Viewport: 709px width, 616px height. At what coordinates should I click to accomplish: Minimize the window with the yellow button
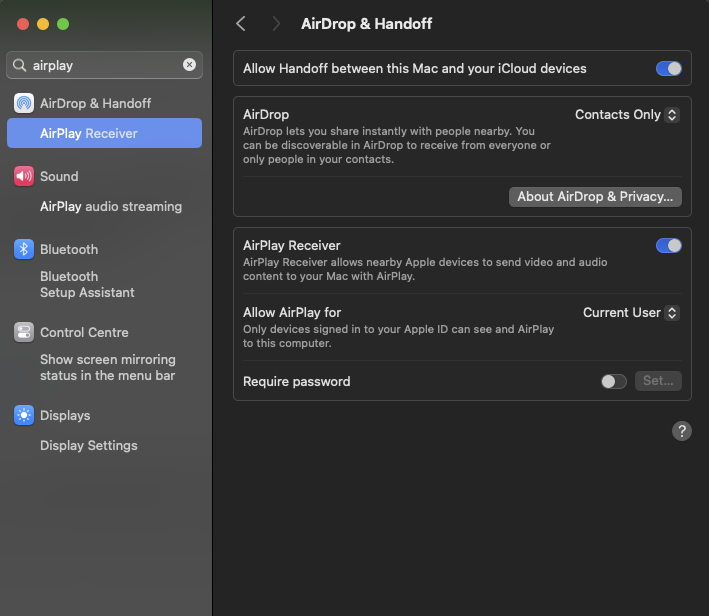[x=43, y=24]
